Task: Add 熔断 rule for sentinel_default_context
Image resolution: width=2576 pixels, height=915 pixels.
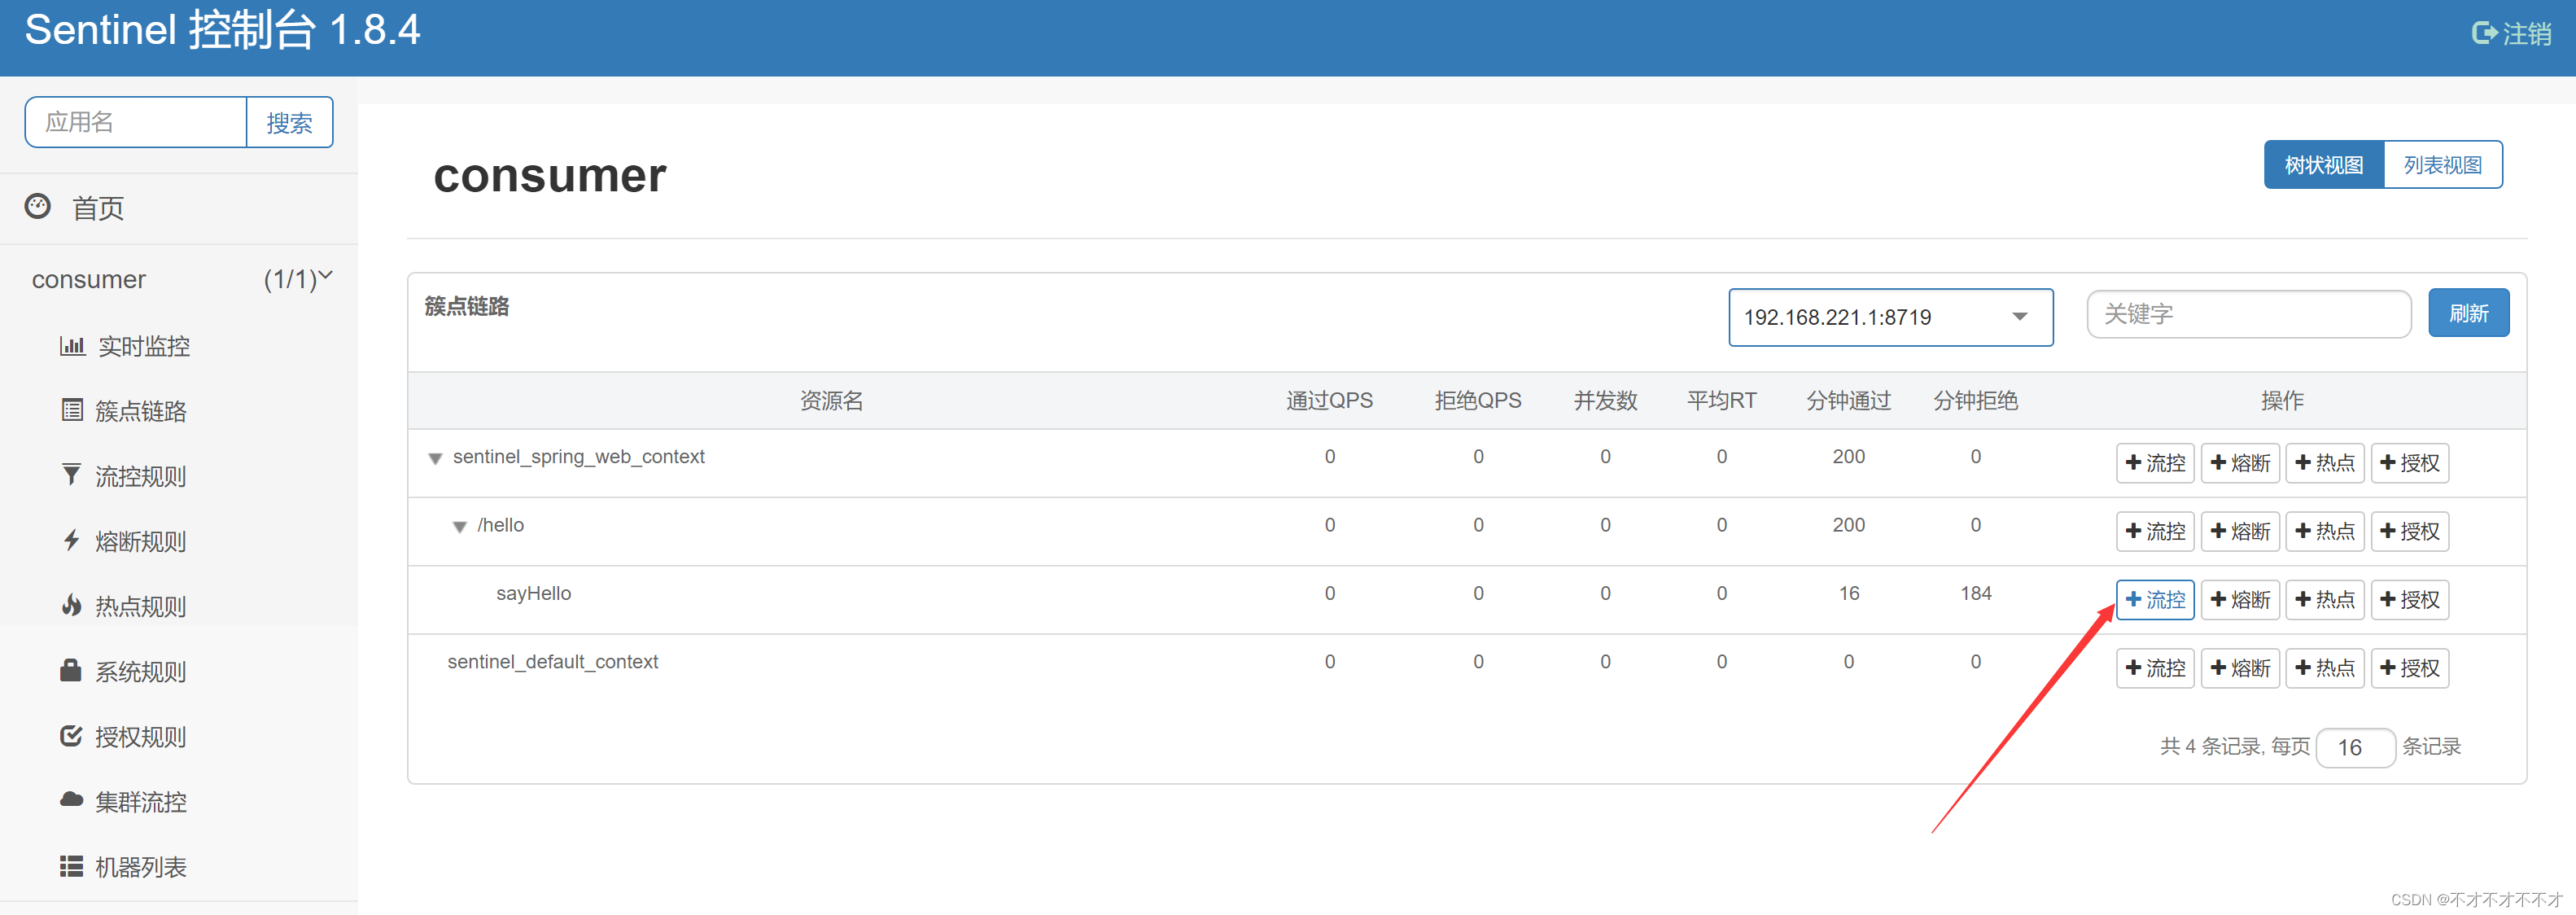Action: pos(2240,668)
